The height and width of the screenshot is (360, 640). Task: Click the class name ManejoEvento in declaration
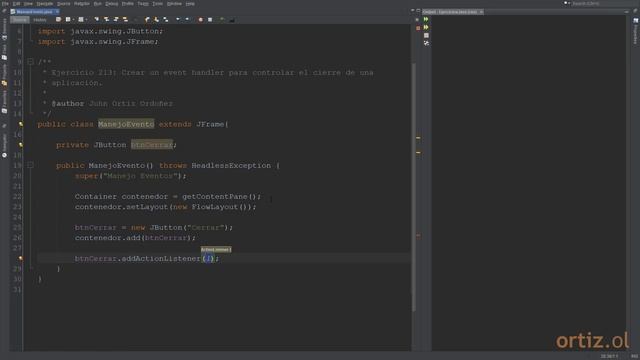pos(126,124)
